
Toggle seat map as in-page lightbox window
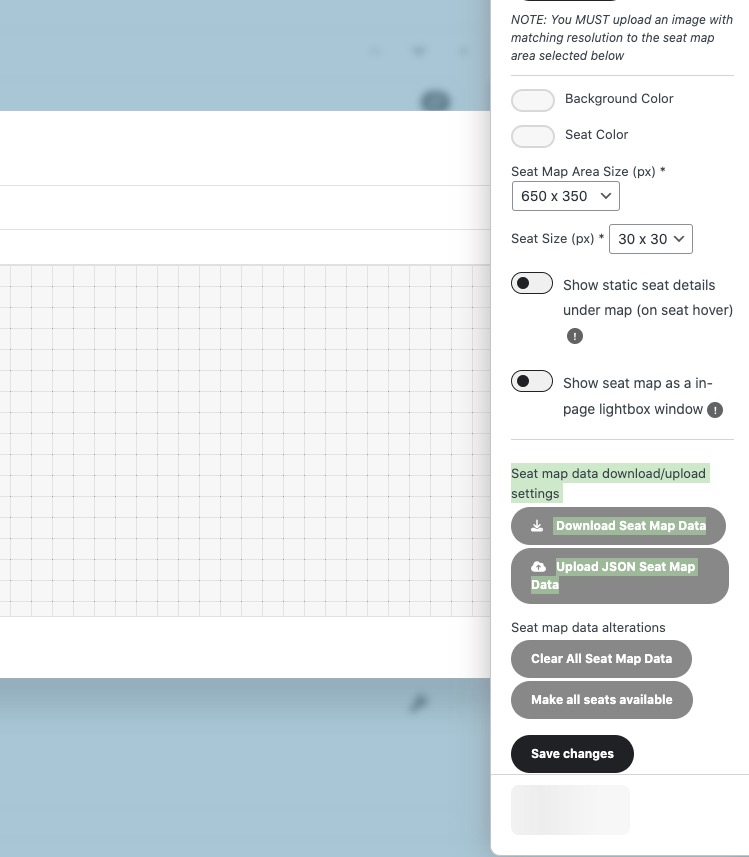pos(532,382)
